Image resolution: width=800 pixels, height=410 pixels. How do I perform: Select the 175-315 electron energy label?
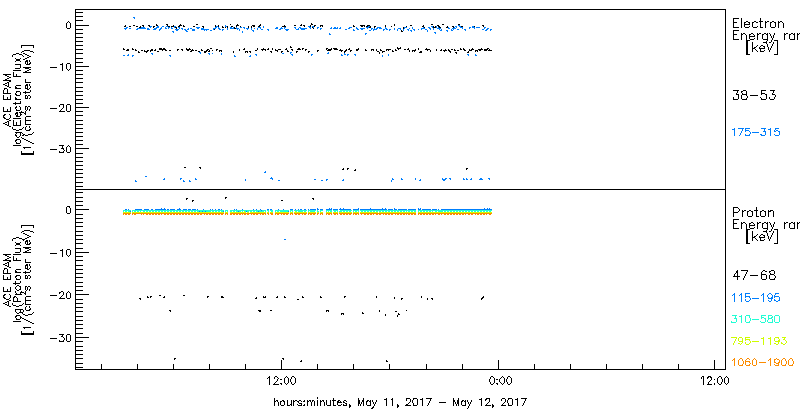(x=756, y=133)
